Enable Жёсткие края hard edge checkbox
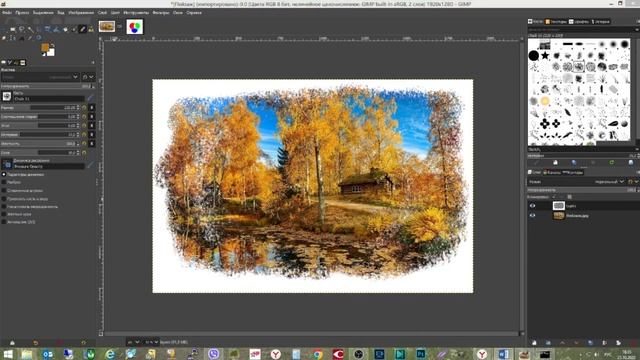640x360 pixels. coord(4,214)
